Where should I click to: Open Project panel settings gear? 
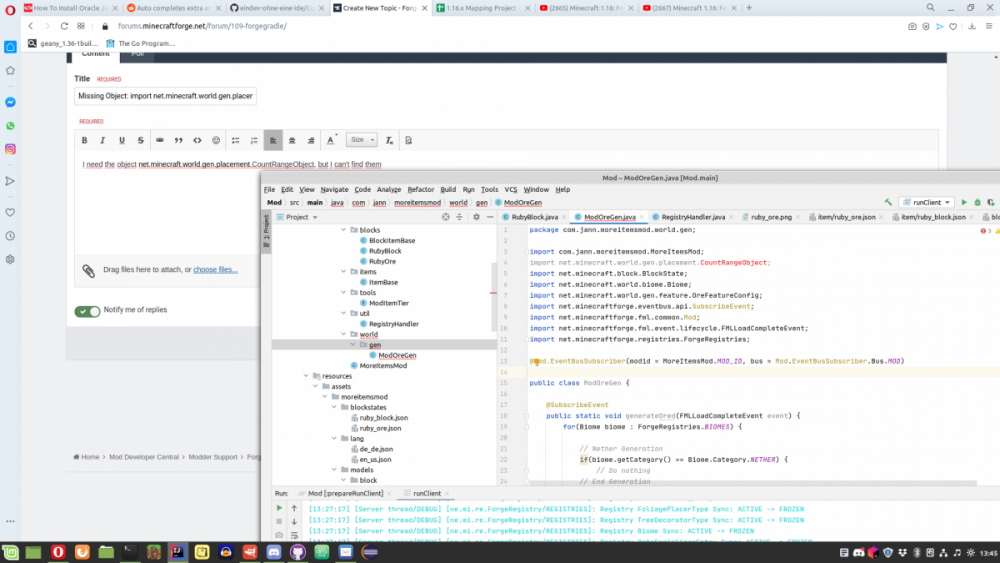[476, 217]
